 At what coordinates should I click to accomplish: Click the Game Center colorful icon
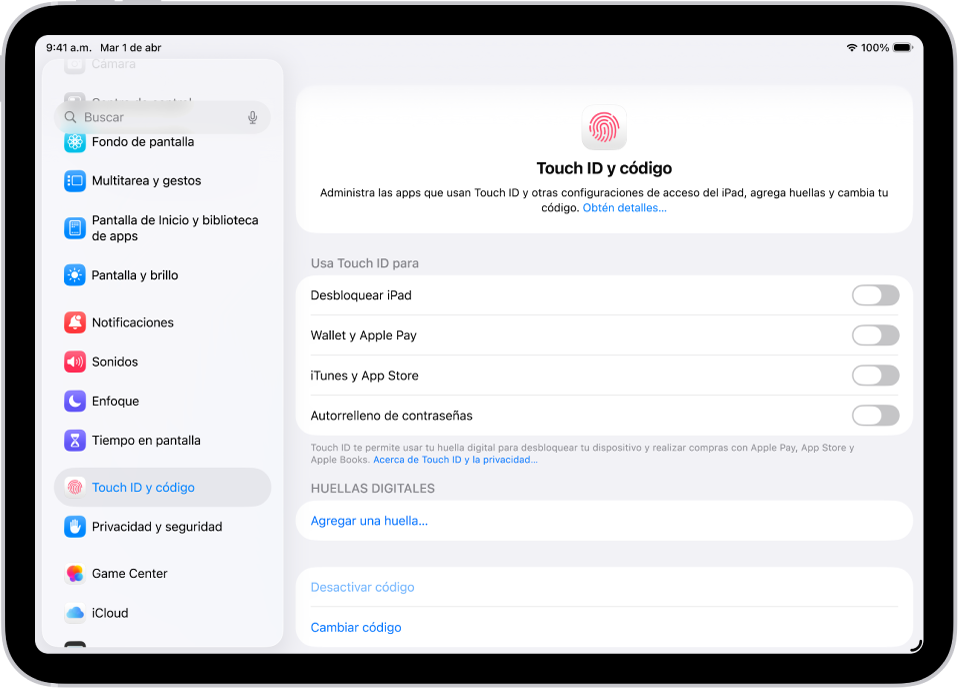pyautogui.click(x=75, y=574)
